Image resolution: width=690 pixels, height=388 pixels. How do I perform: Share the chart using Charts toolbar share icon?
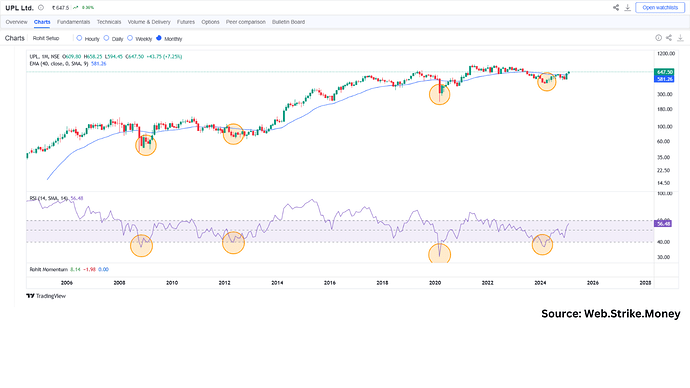pos(669,38)
